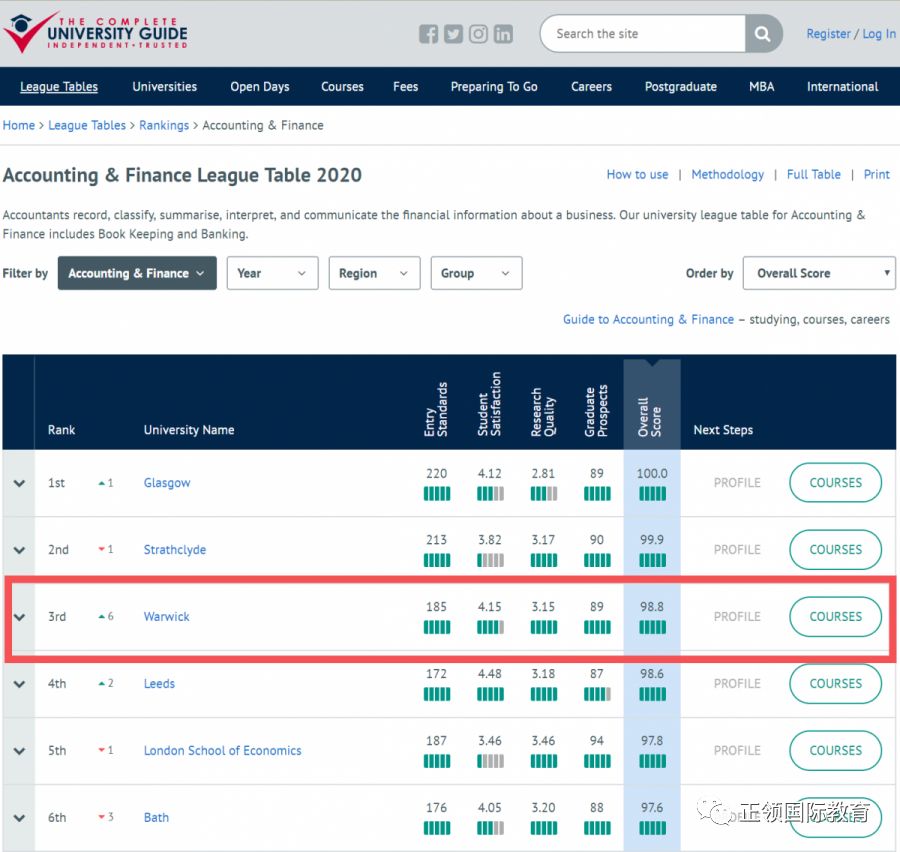
Task: Sort table by Research Quality column
Action: pos(543,412)
